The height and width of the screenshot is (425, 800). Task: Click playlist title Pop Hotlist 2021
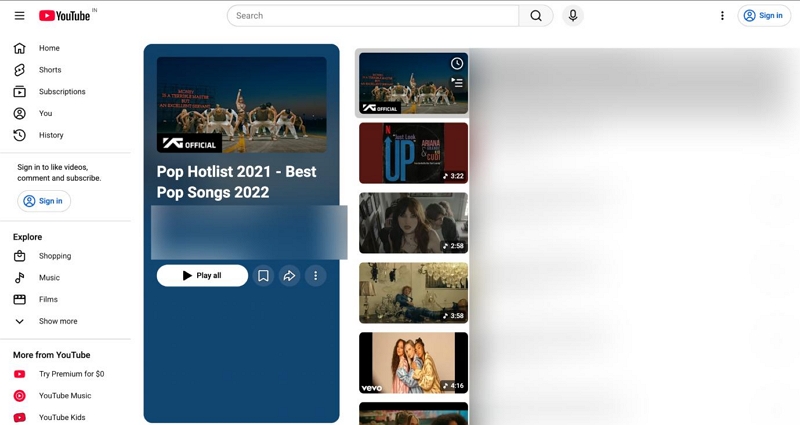tap(236, 182)
